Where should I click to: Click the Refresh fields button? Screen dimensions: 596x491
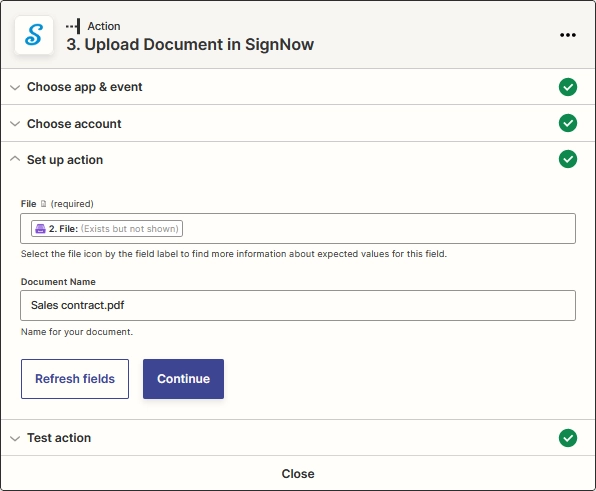coord(75,379)
